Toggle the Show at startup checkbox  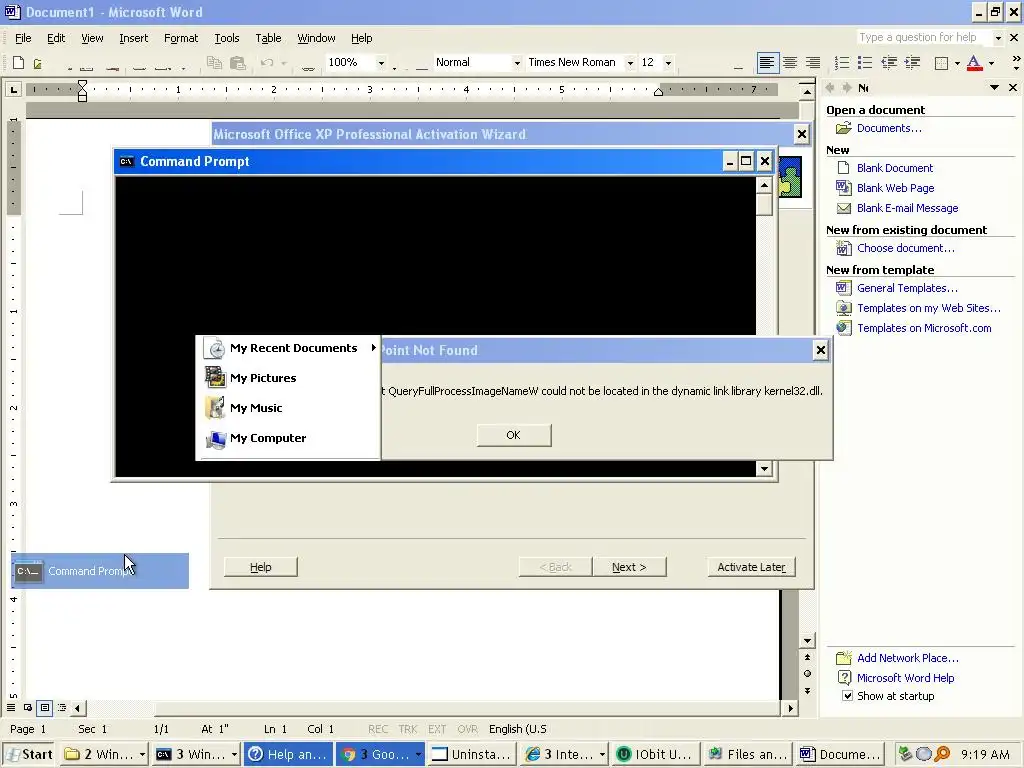[x=847, y=696]
